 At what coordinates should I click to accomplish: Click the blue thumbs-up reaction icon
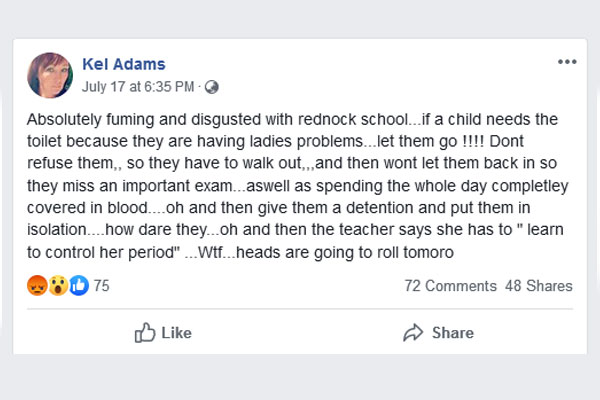point(78,286)
